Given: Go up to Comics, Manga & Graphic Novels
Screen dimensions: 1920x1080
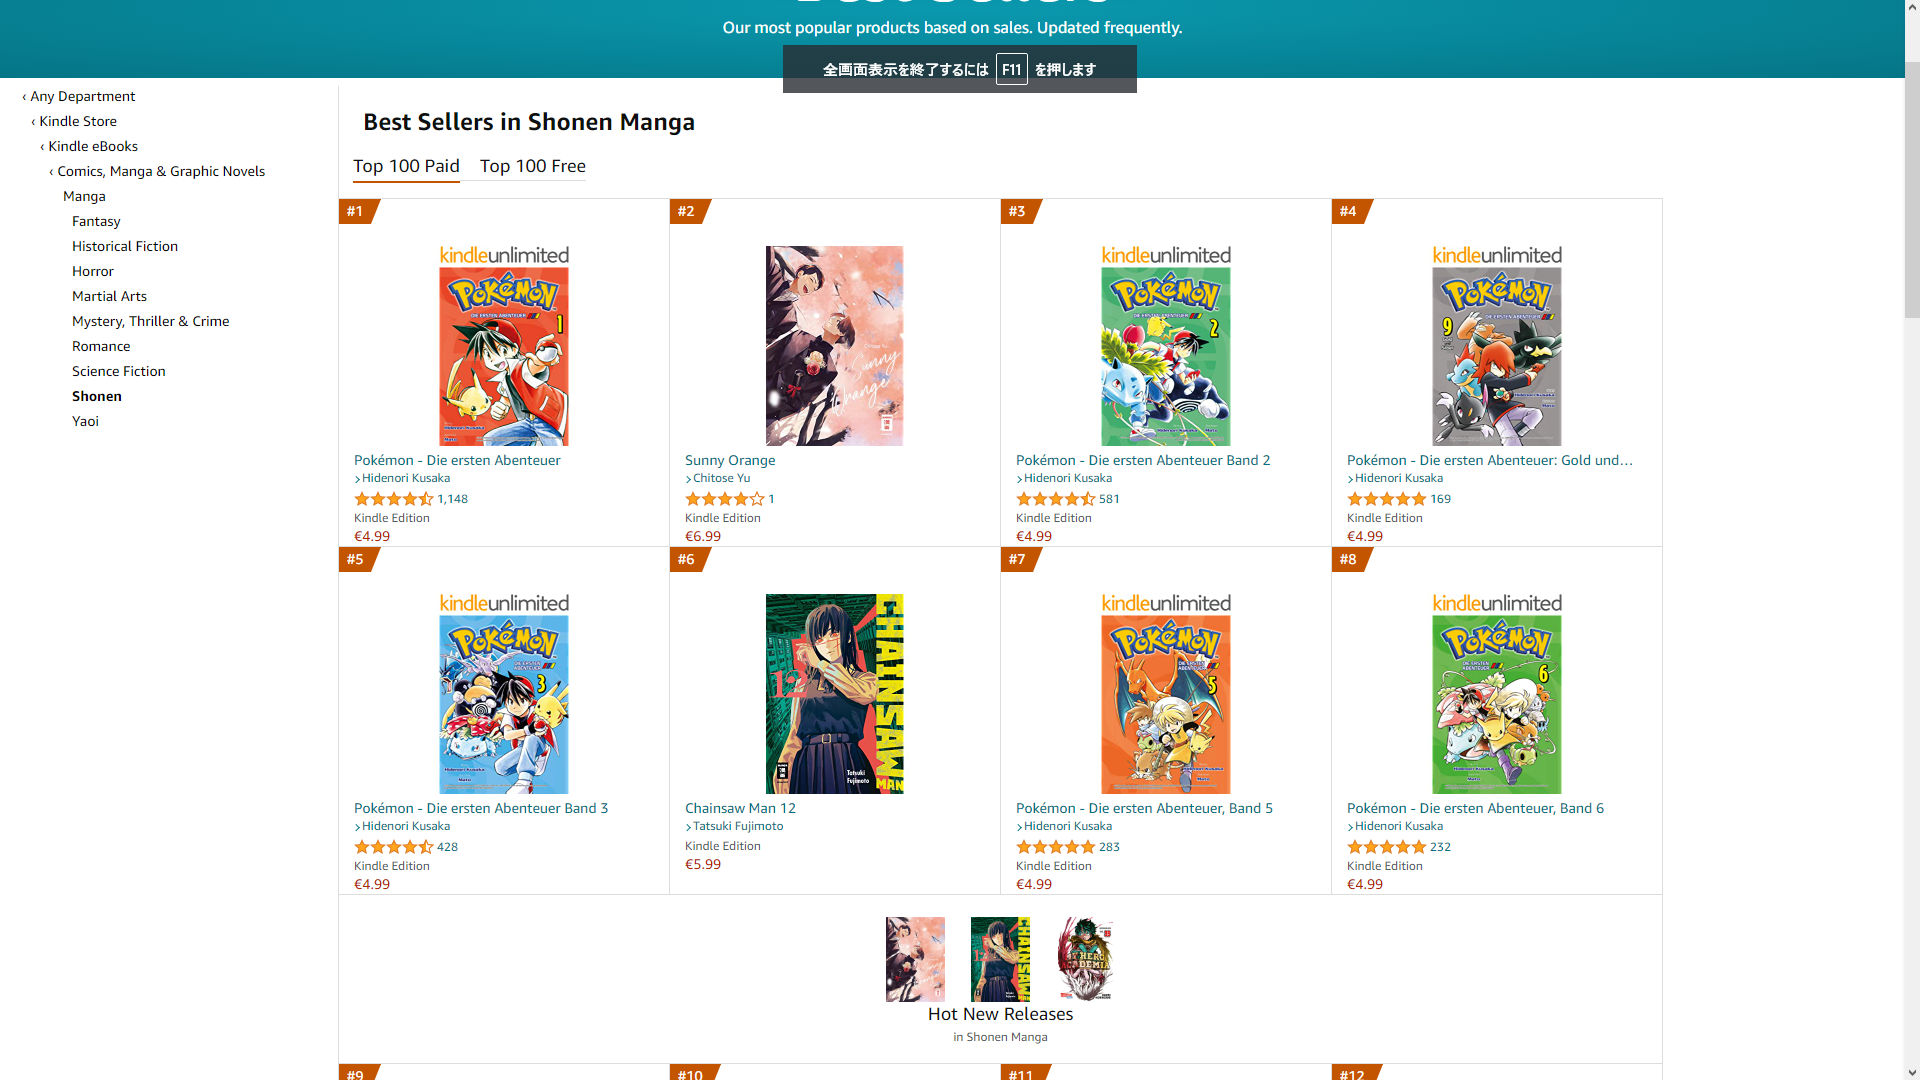Looking at the screenshot, I should (x=157, y=171).
